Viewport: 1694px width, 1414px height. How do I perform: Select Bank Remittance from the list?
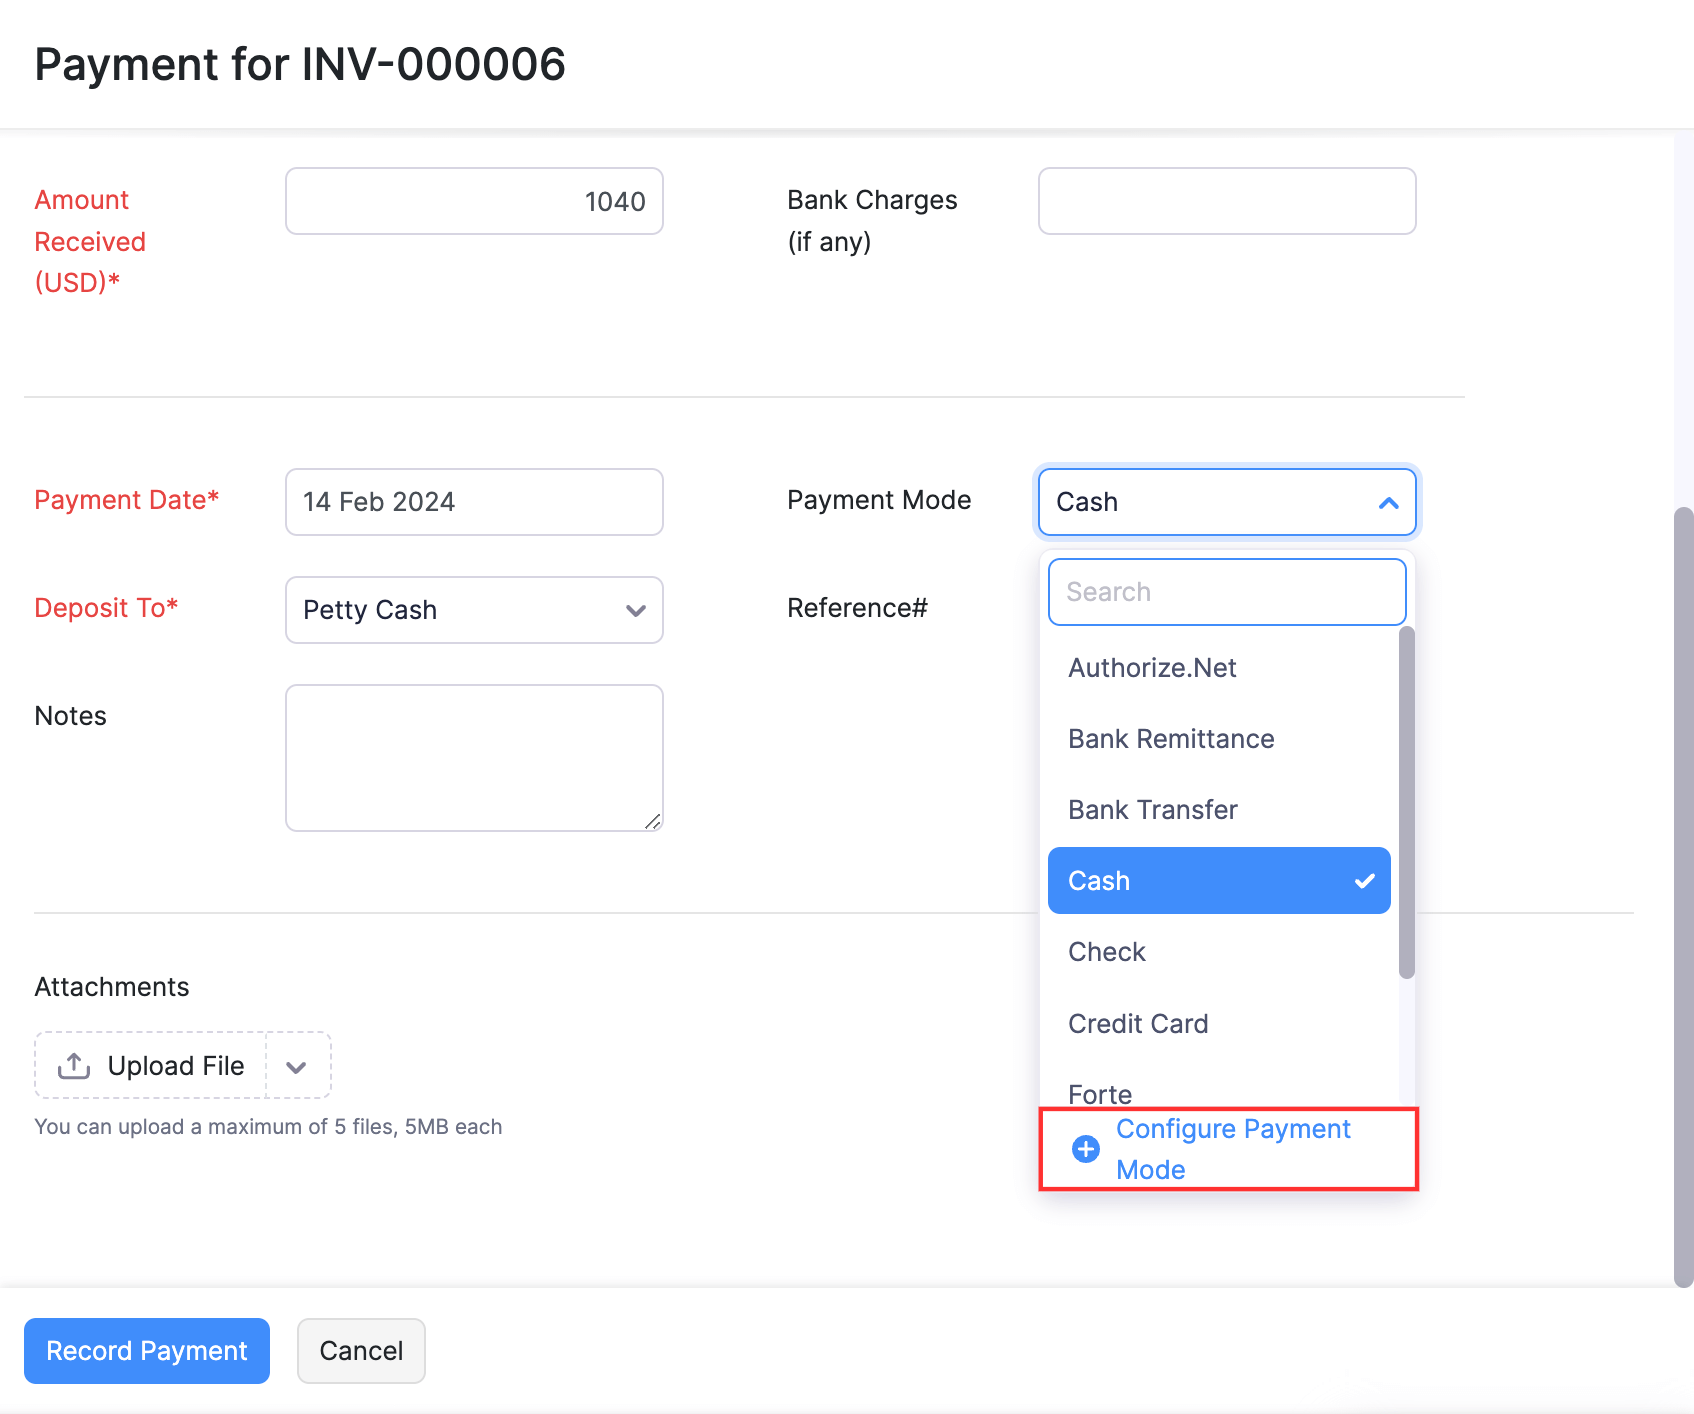point(1170,738)
